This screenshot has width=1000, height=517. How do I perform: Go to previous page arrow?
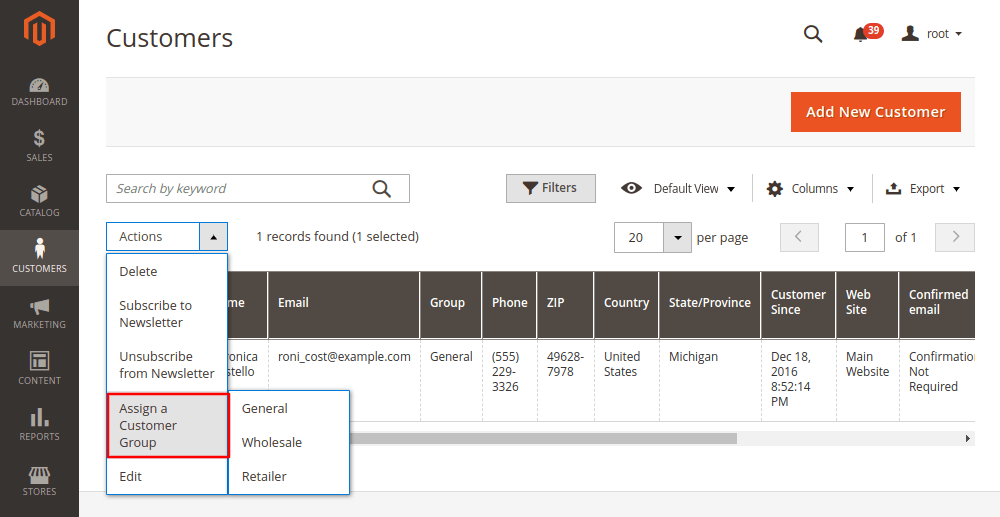click(799, 237)
